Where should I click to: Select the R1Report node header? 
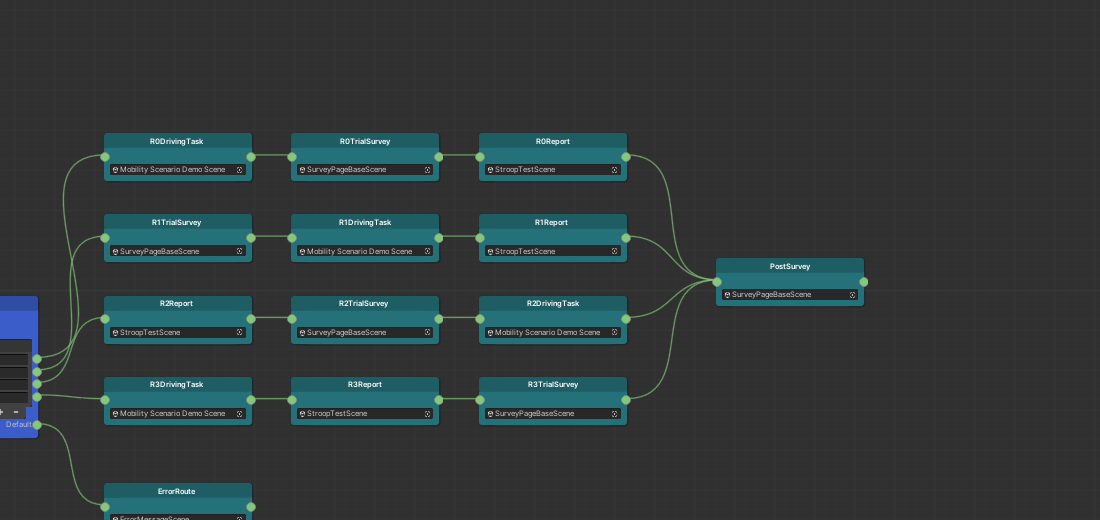click(553, 222)
